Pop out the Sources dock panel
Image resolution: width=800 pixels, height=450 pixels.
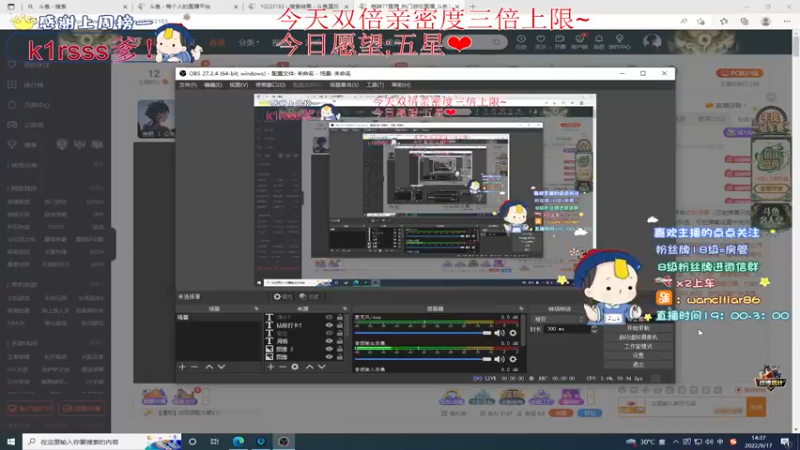pyautogui.click(x=345, y=309)
